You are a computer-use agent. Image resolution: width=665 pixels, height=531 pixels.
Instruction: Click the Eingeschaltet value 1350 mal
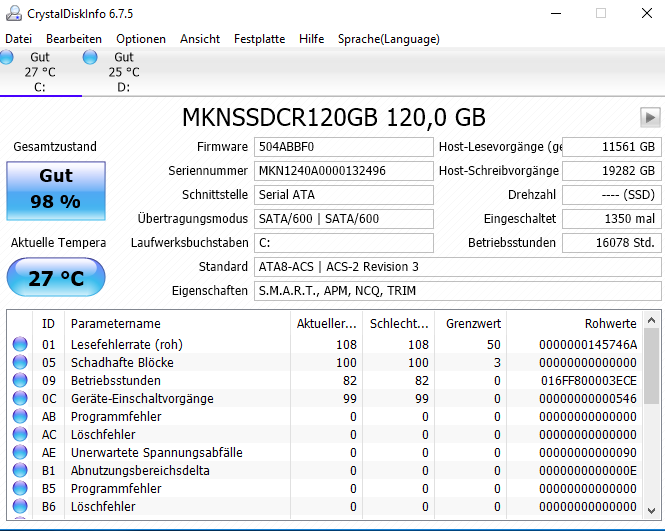612,218
